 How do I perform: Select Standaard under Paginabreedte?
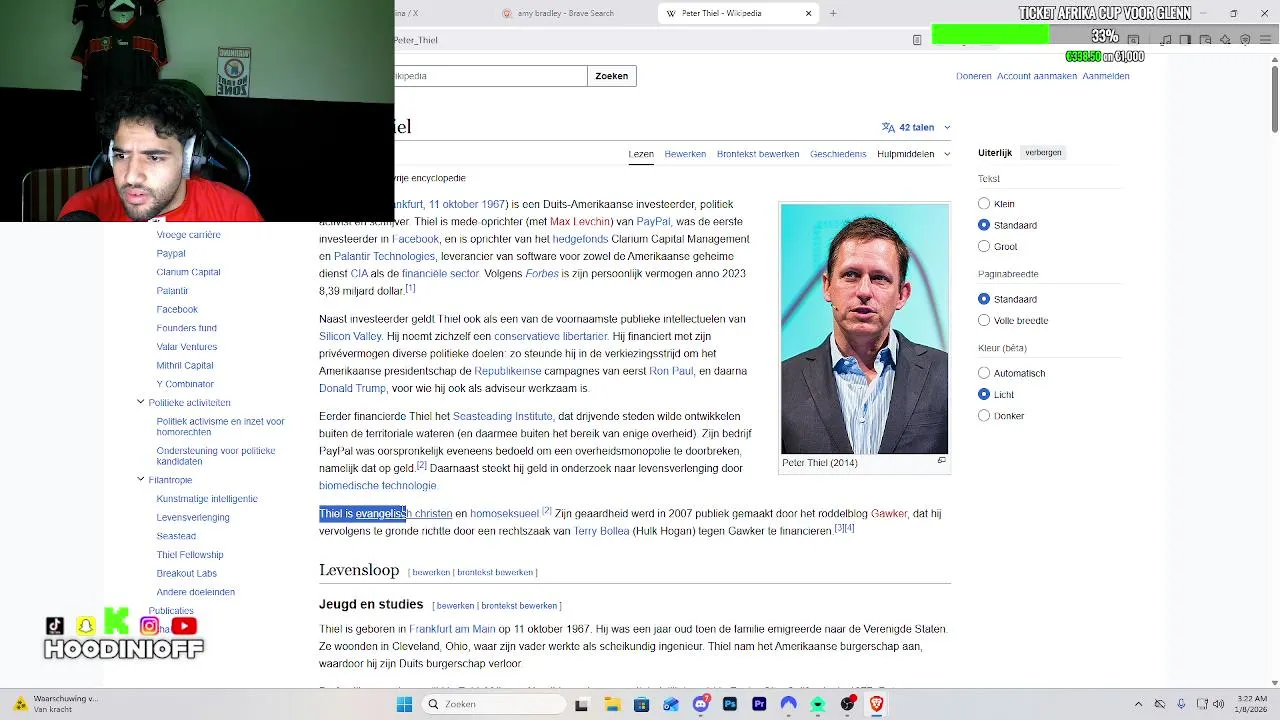(x=984, y=299)
